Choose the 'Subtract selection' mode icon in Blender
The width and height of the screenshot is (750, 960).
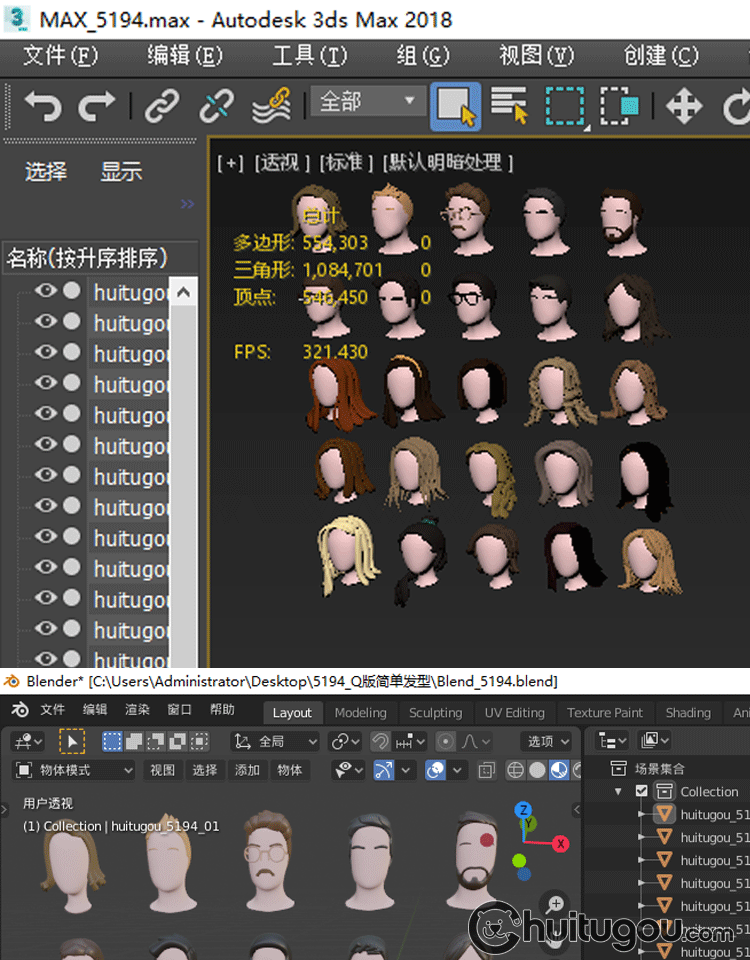pyautogui.click(x=156, y=741)
